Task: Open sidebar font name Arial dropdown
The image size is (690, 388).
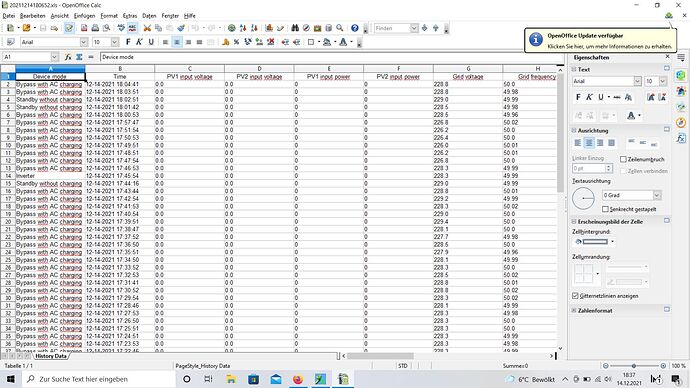Action: pos(637,81)
